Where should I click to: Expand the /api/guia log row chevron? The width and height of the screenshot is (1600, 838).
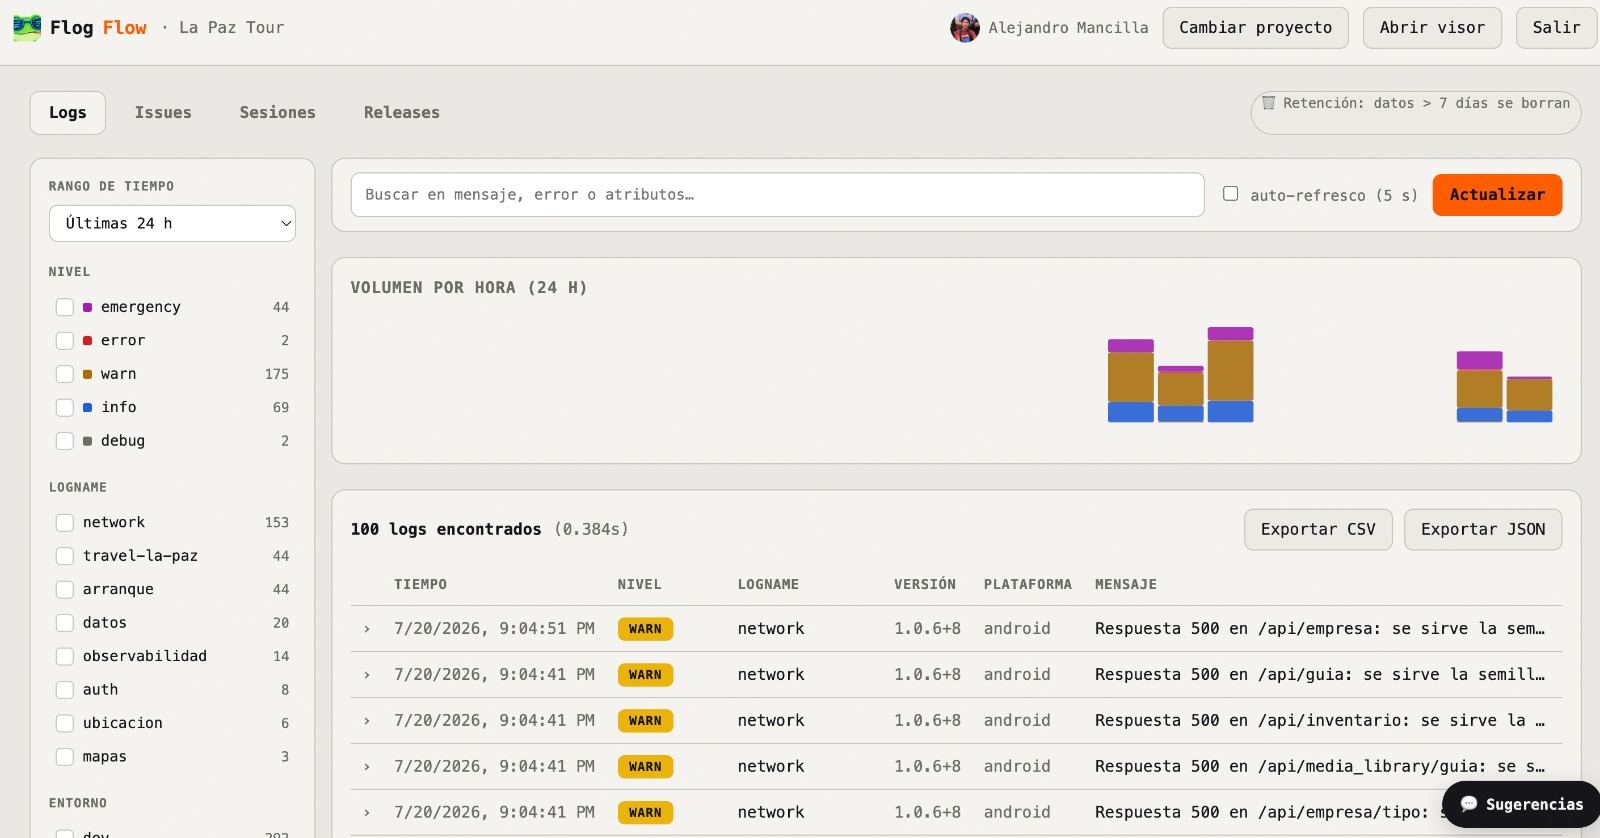367,675
